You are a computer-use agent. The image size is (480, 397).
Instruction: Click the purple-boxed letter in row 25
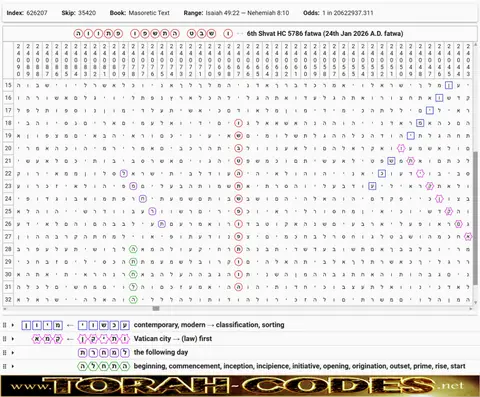(152, 211)
